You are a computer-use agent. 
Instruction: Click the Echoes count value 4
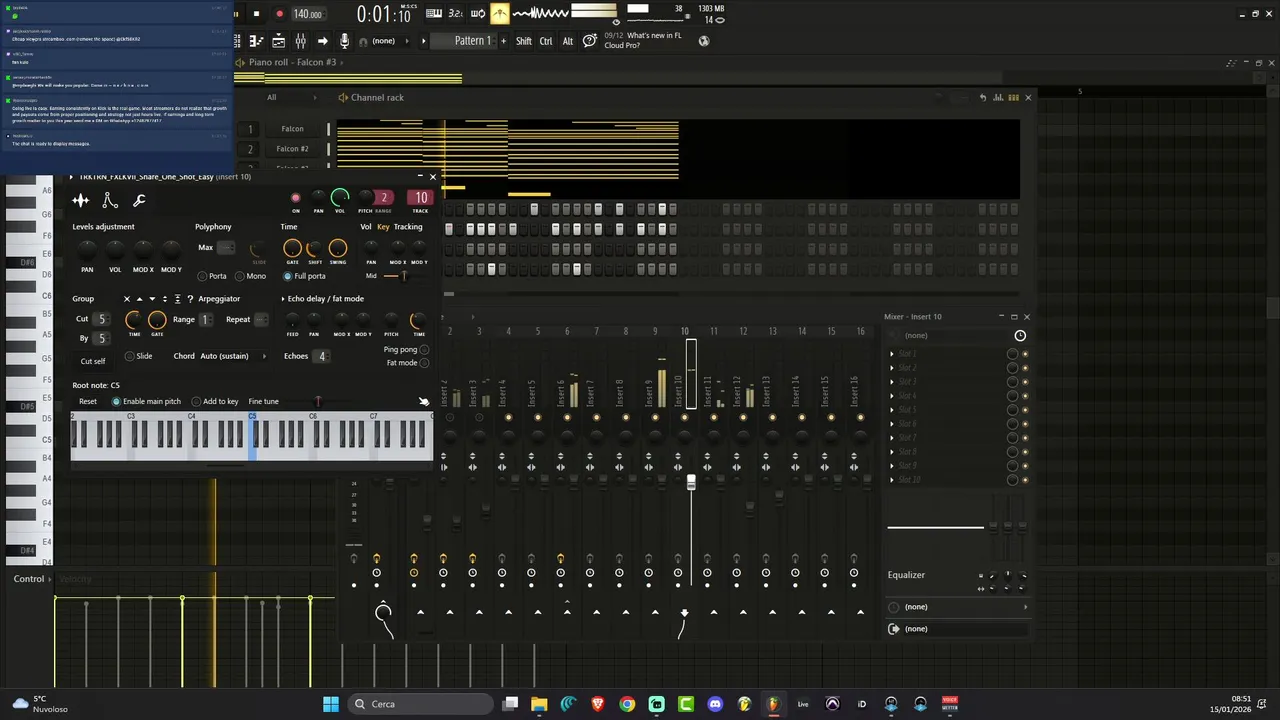321,356
